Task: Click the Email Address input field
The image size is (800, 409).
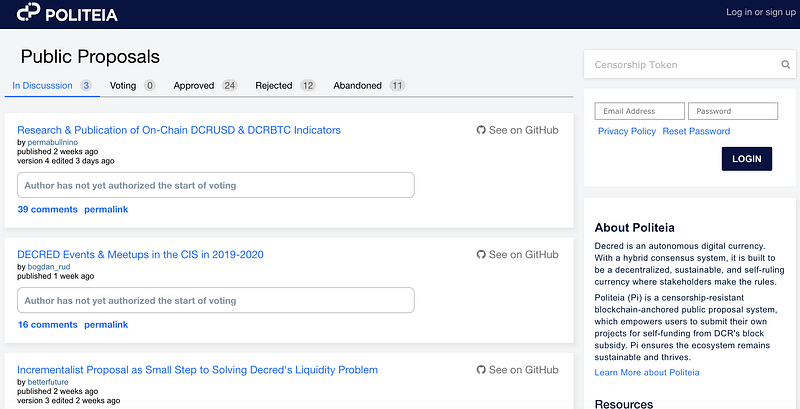Action: pos(640,111)
